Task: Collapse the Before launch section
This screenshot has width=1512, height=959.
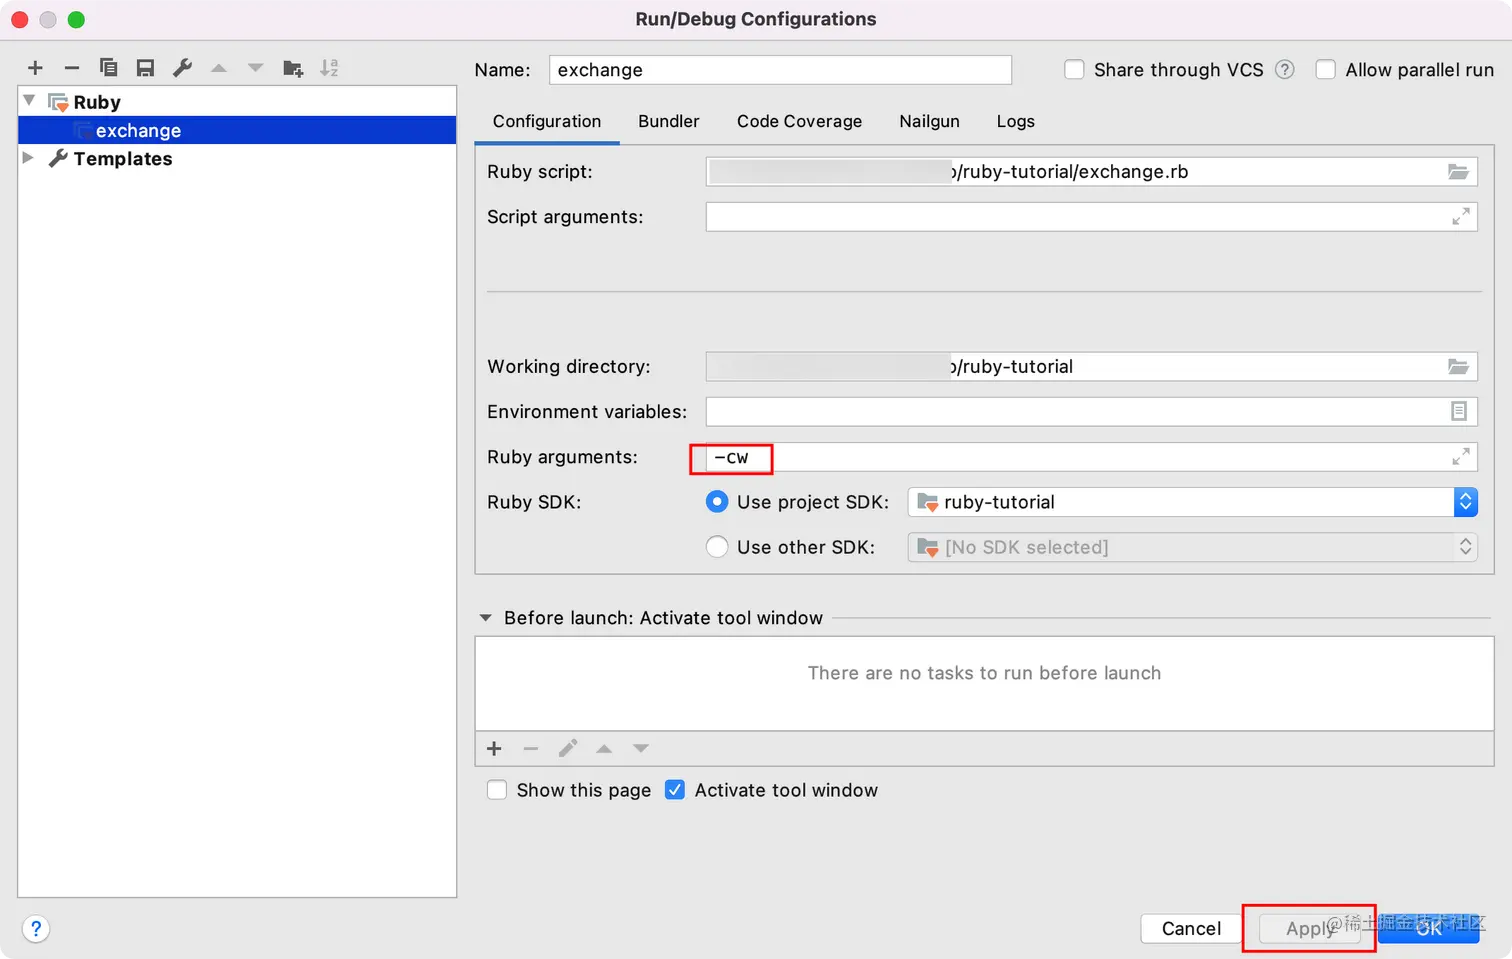Action: point(486,618)
